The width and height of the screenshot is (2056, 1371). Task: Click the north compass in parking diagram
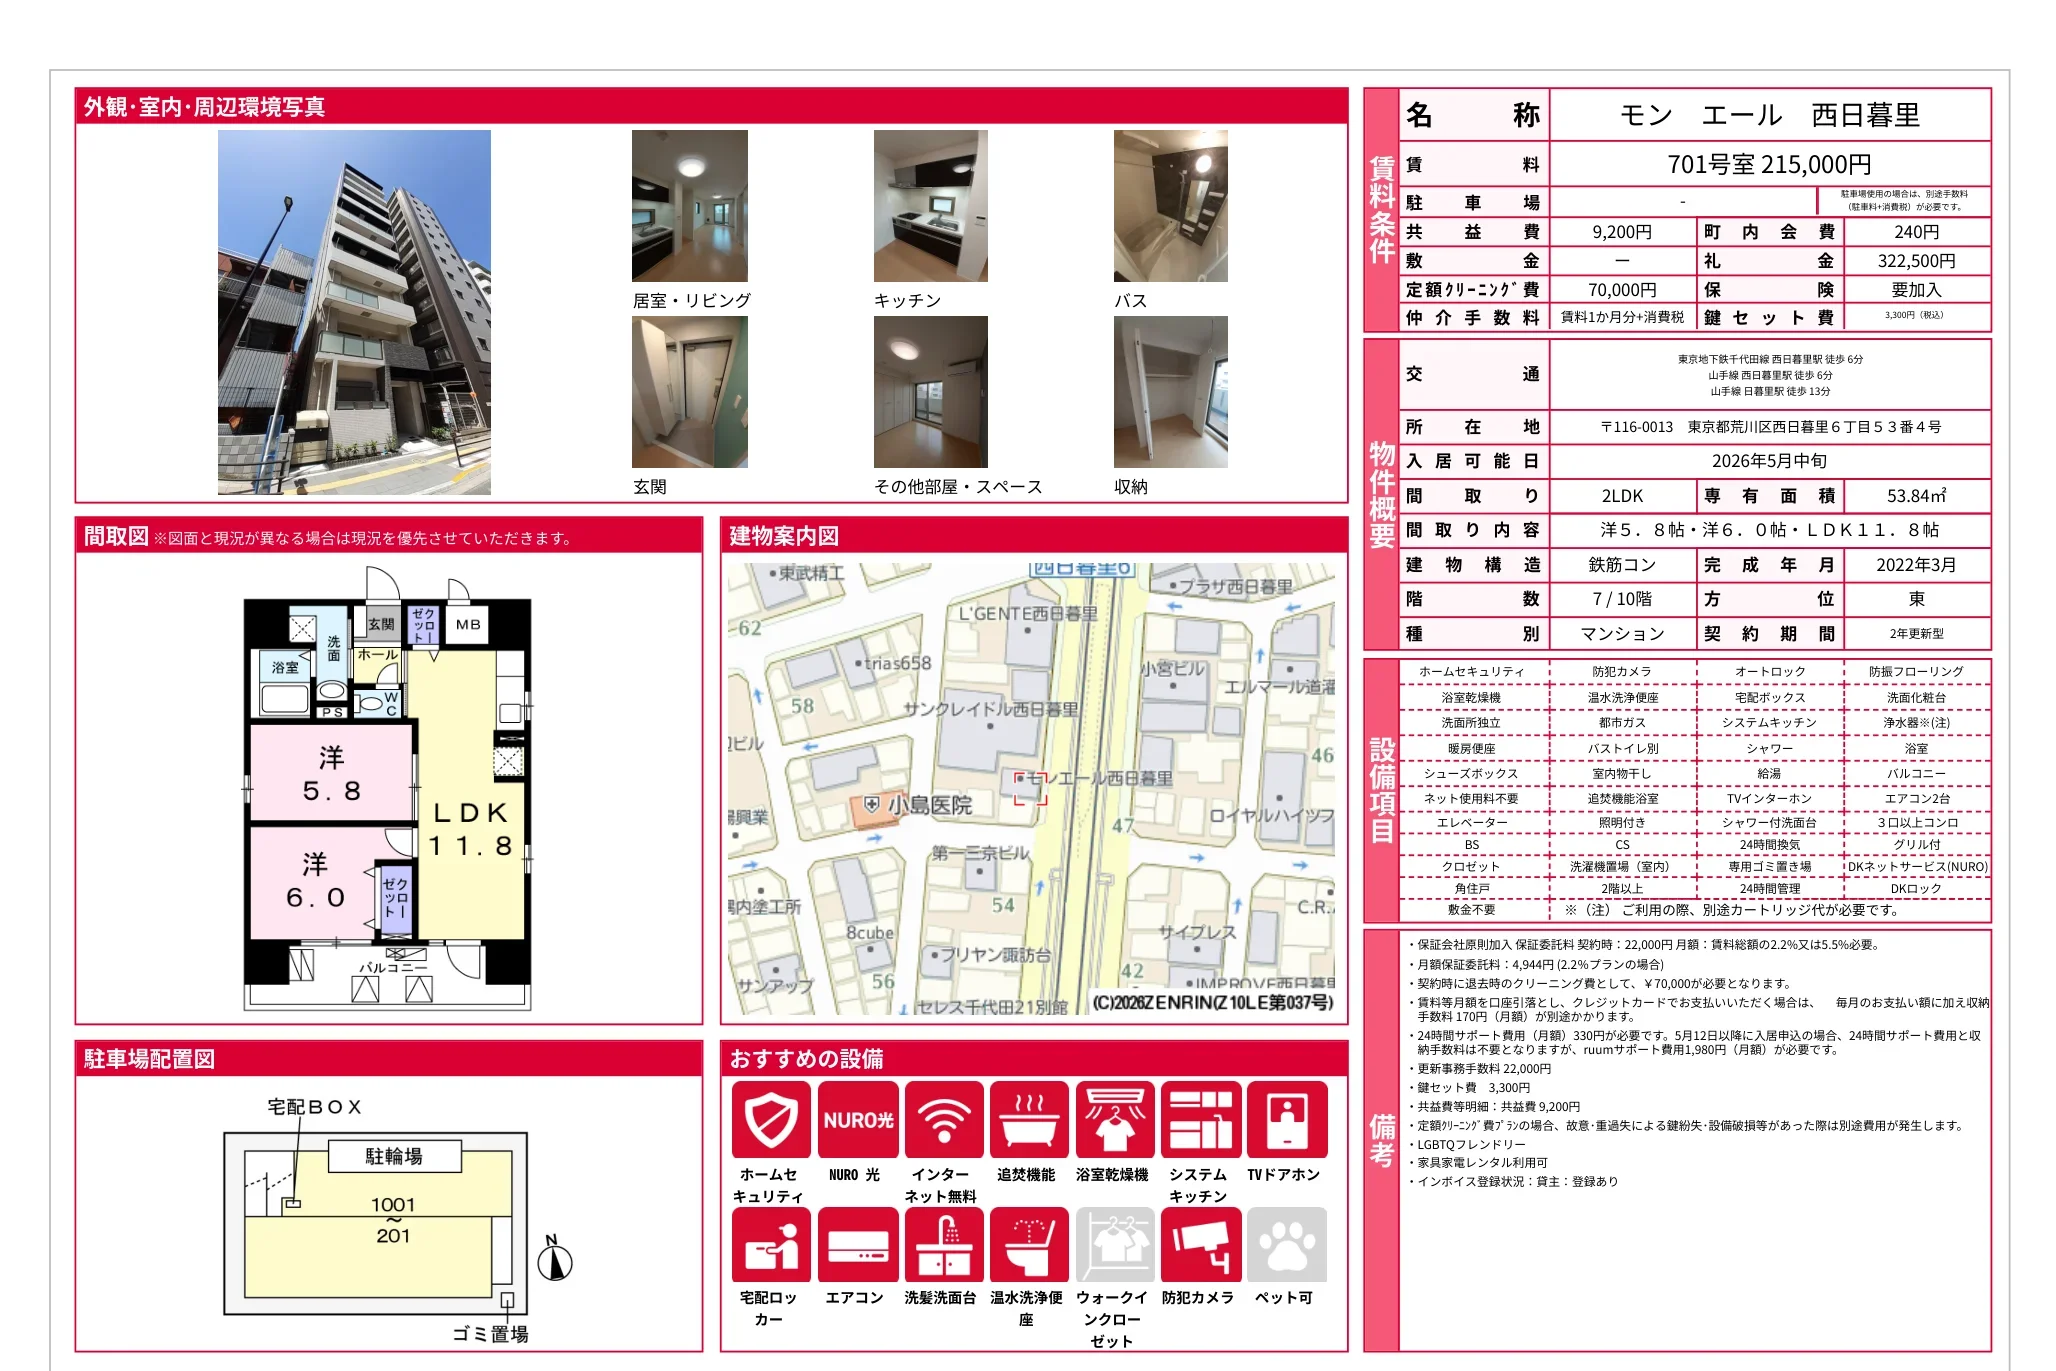(x=554, y=1260)
